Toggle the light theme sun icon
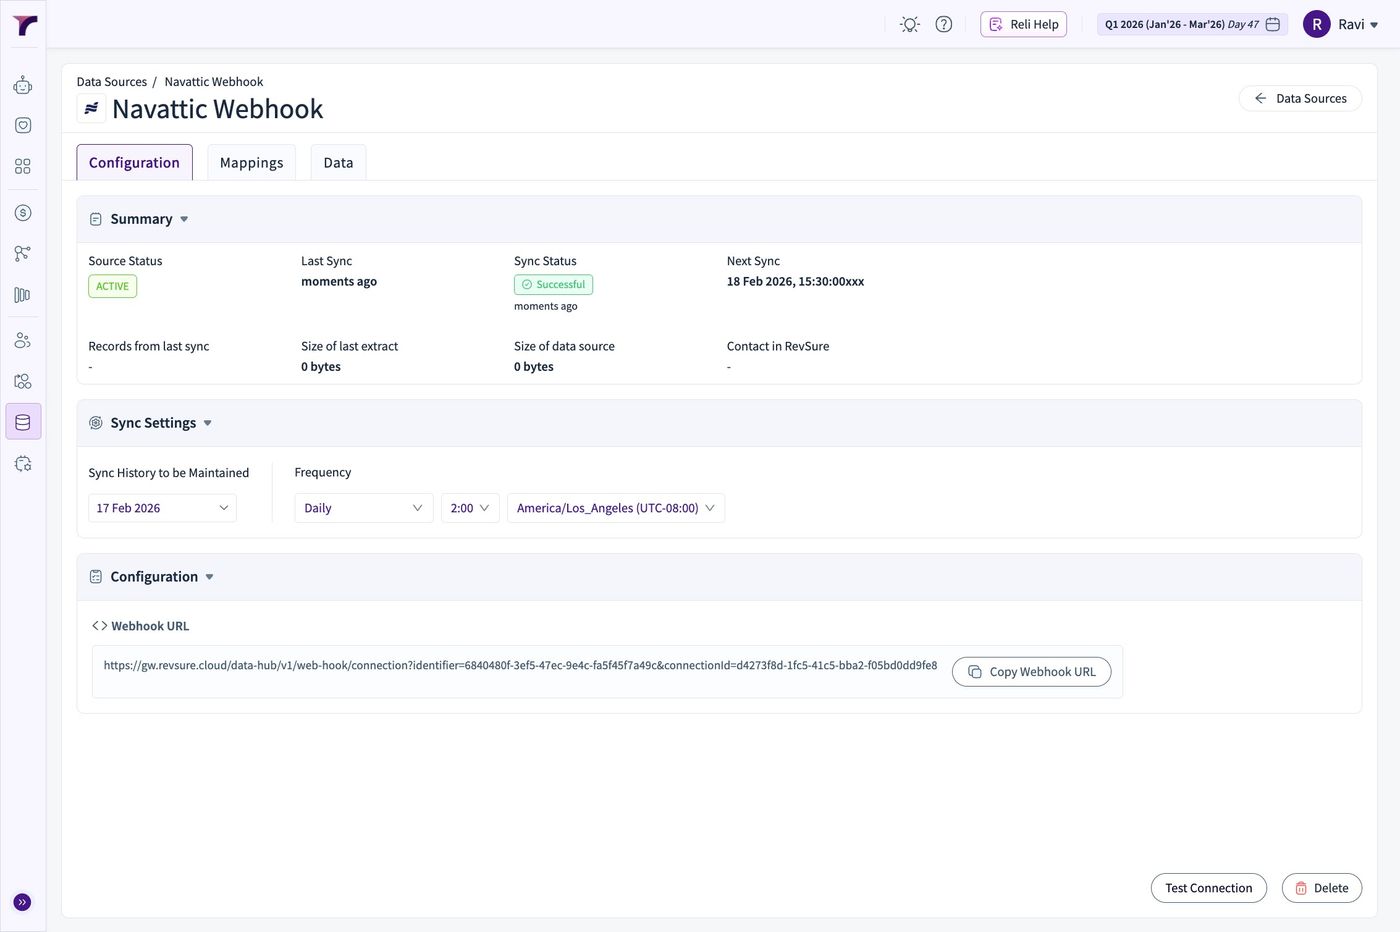The image size is (1400, 932). [x=909, y=25]
